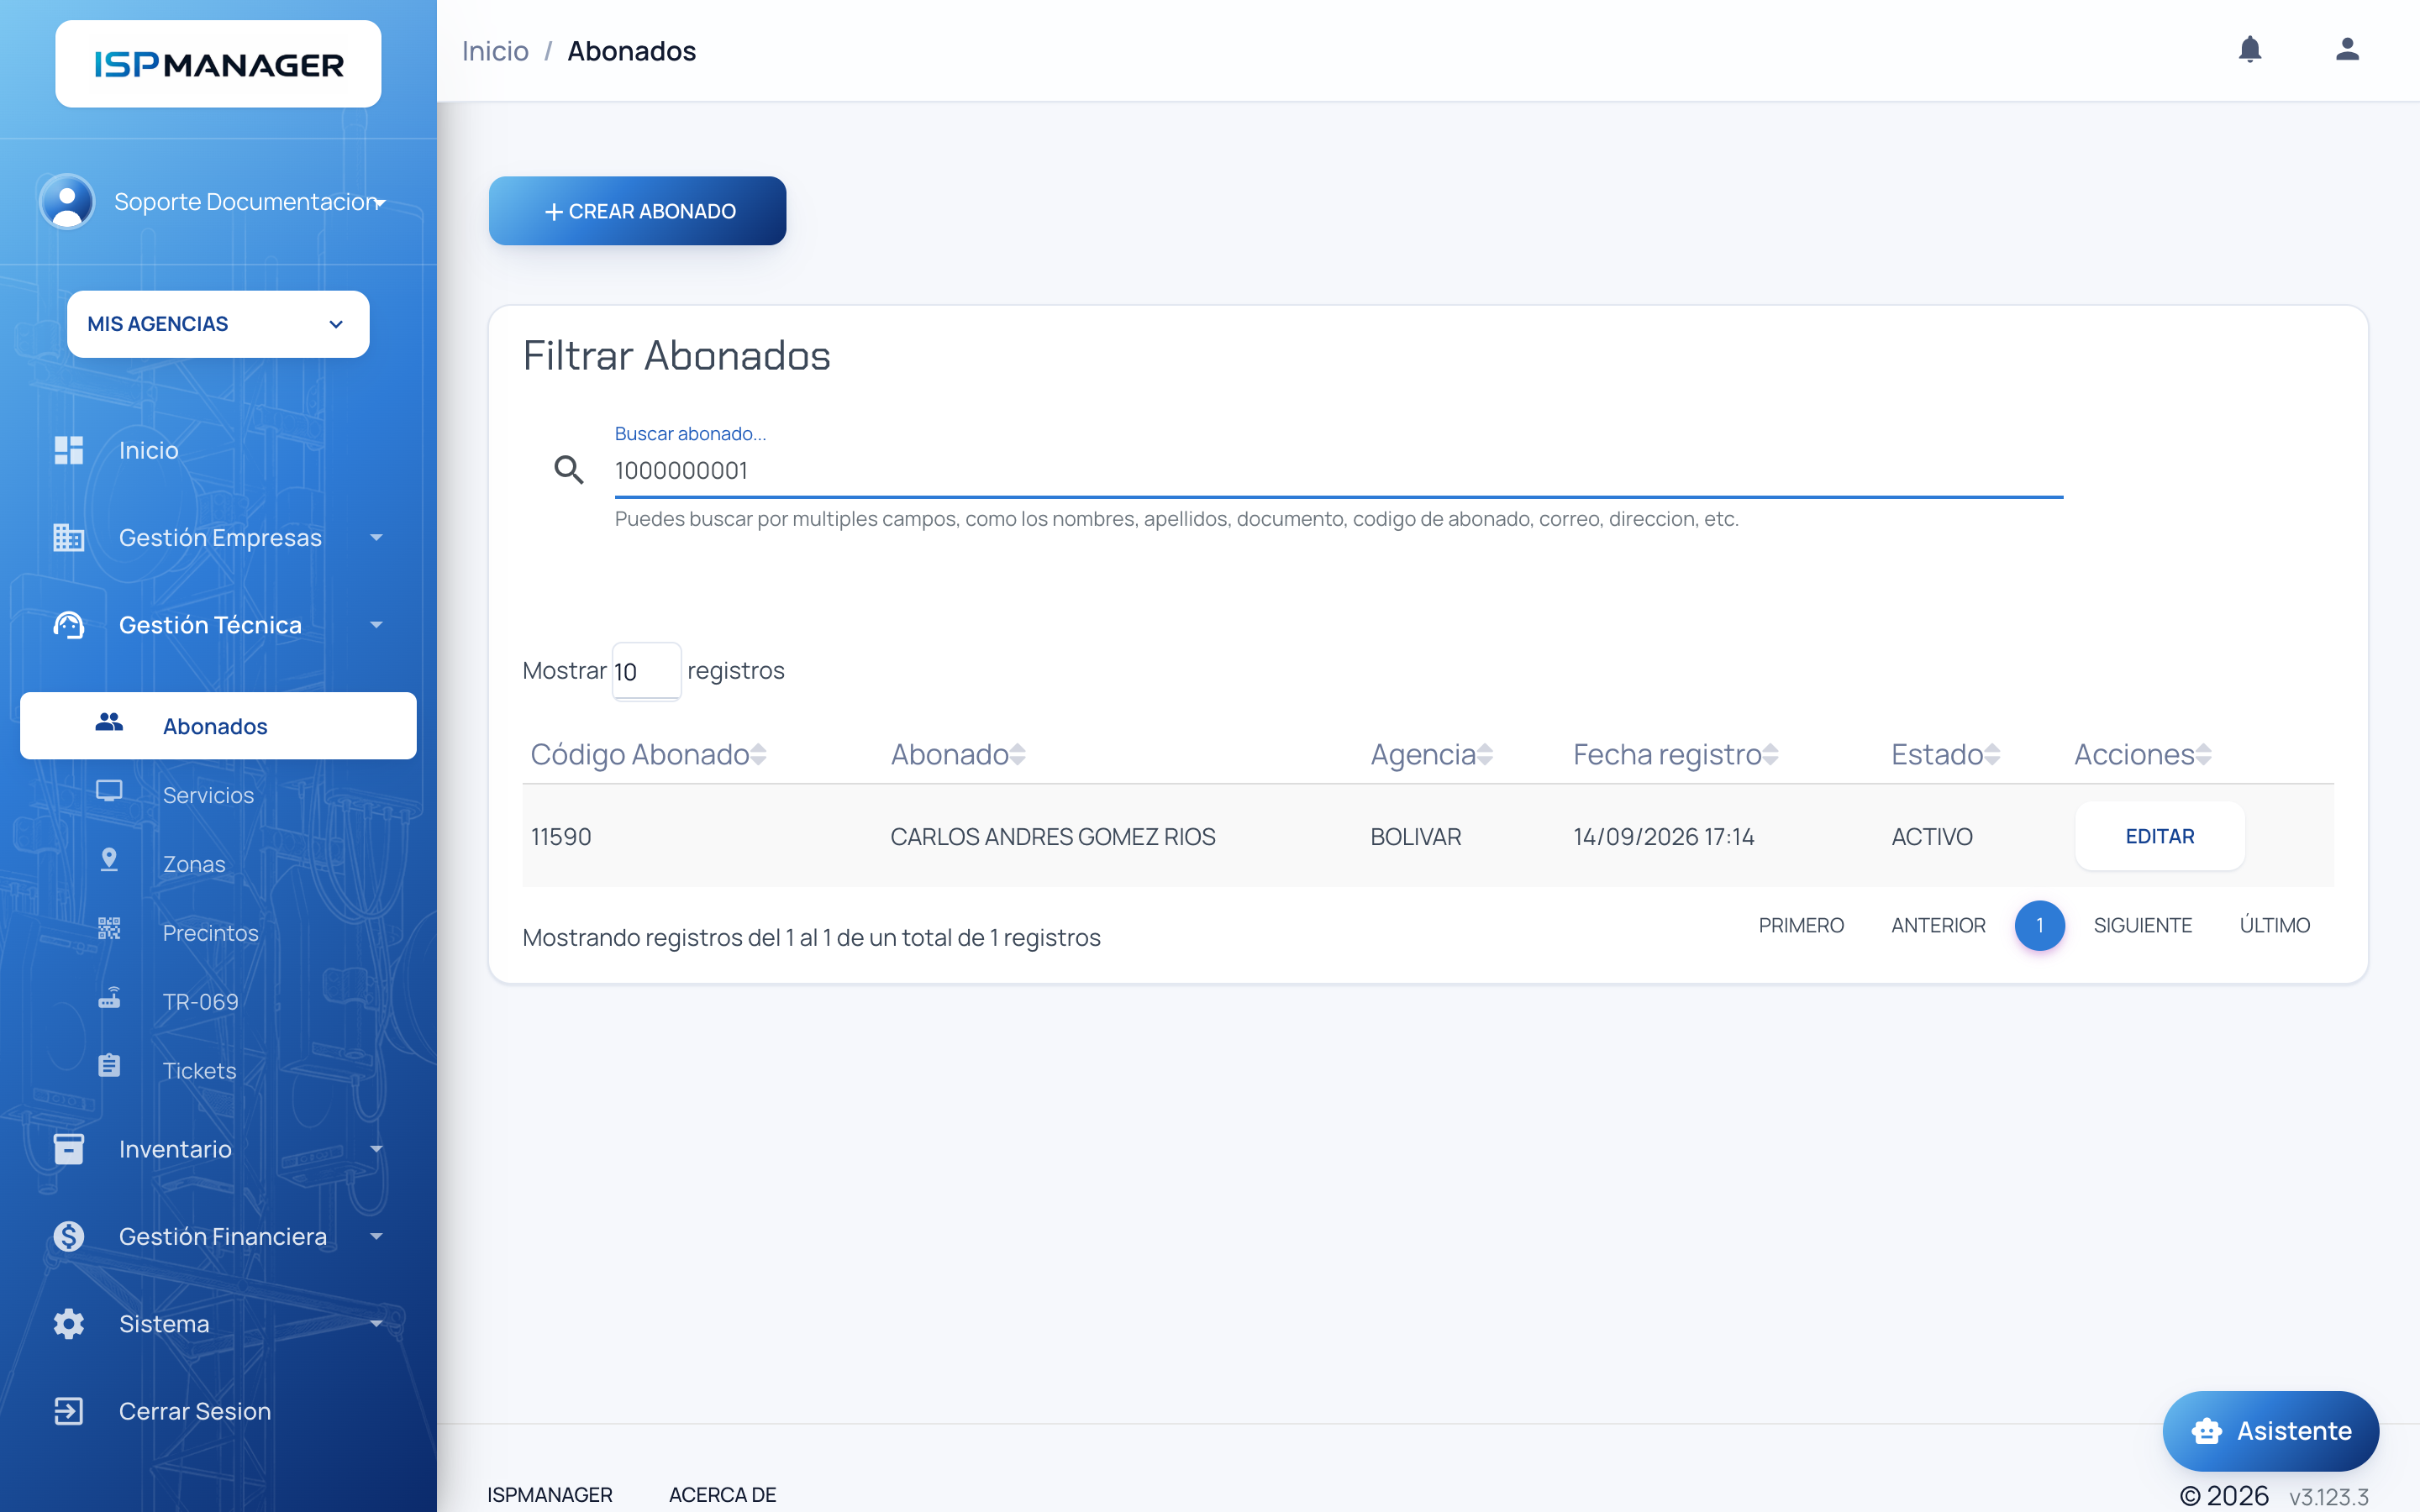The height and width of the screenshot is (1512, 2420).
Task: Select pagination page 1
Action: point(2039,925)
